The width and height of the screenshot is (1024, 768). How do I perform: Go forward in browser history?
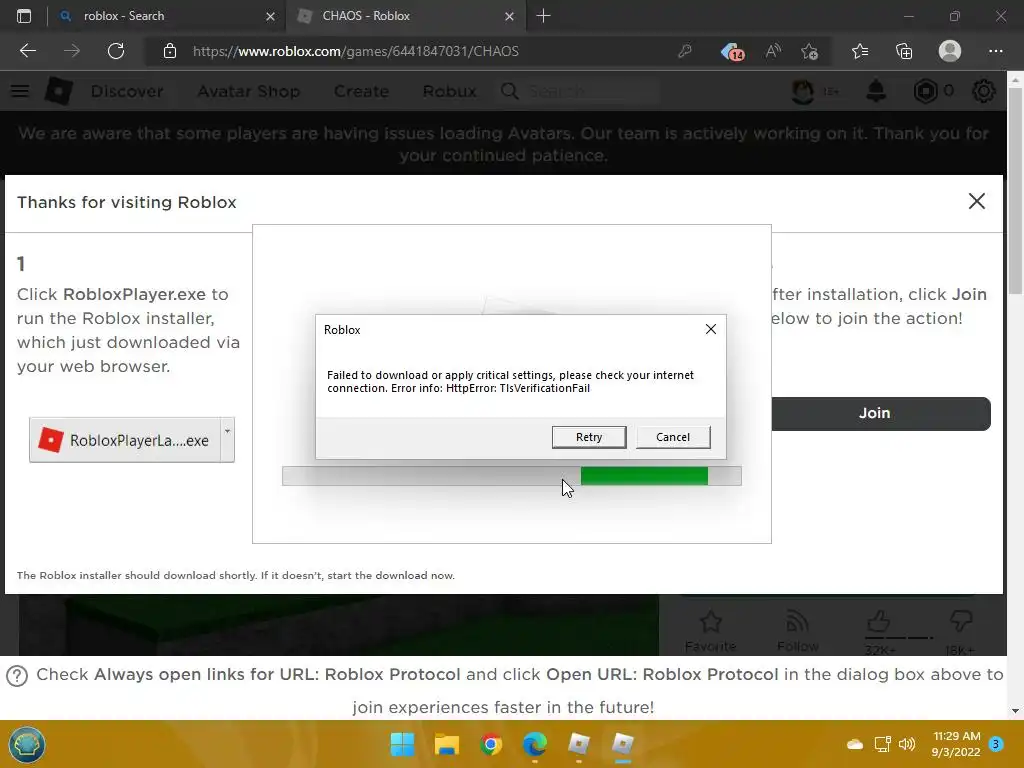(x=72, y=51)
